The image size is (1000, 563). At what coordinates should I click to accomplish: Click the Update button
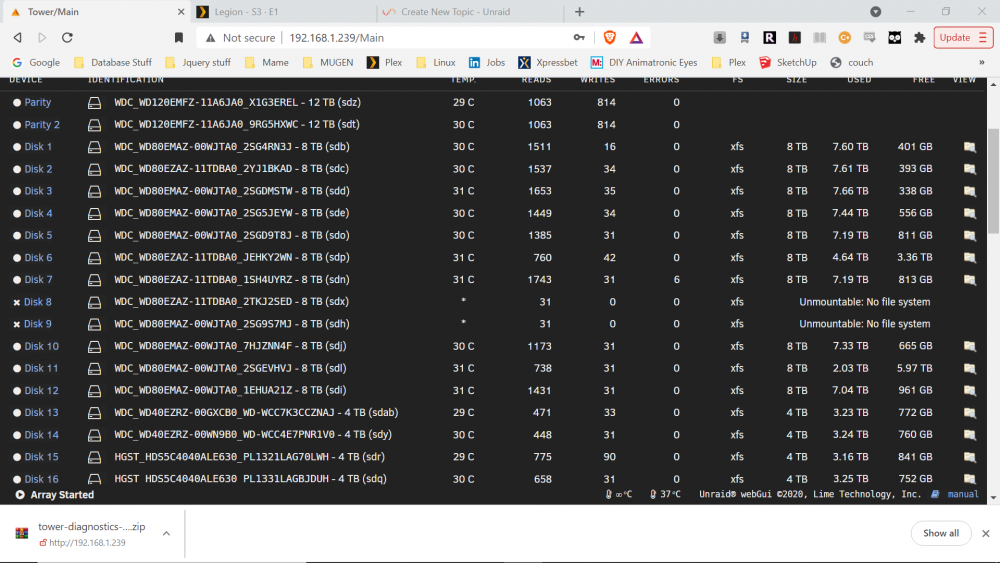(x=963, y=38)
